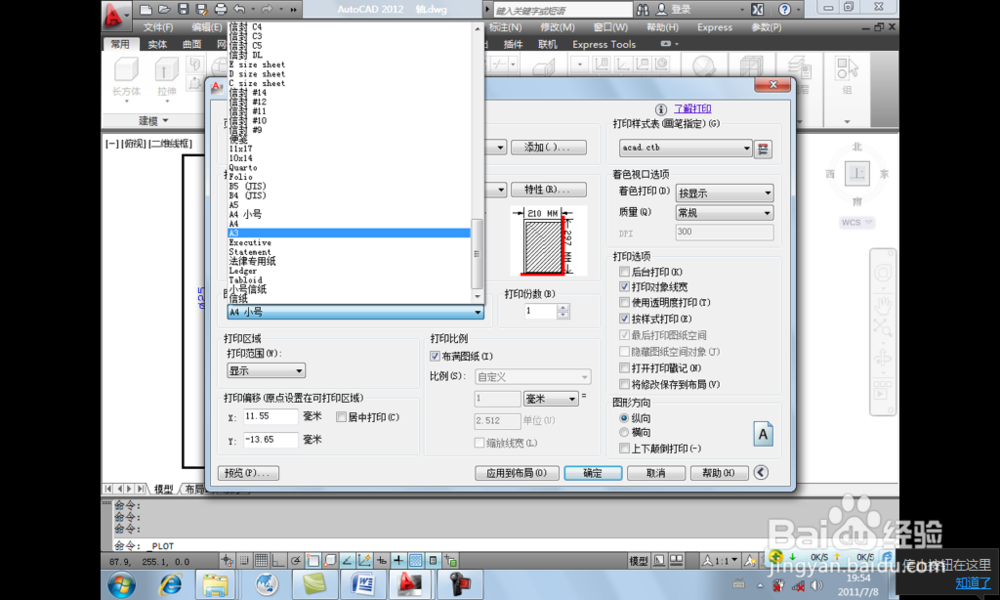The height and width of the screenshot is (600, 1000).
Task: Open the 毫米 units dropdown
Action: point(551,399)
